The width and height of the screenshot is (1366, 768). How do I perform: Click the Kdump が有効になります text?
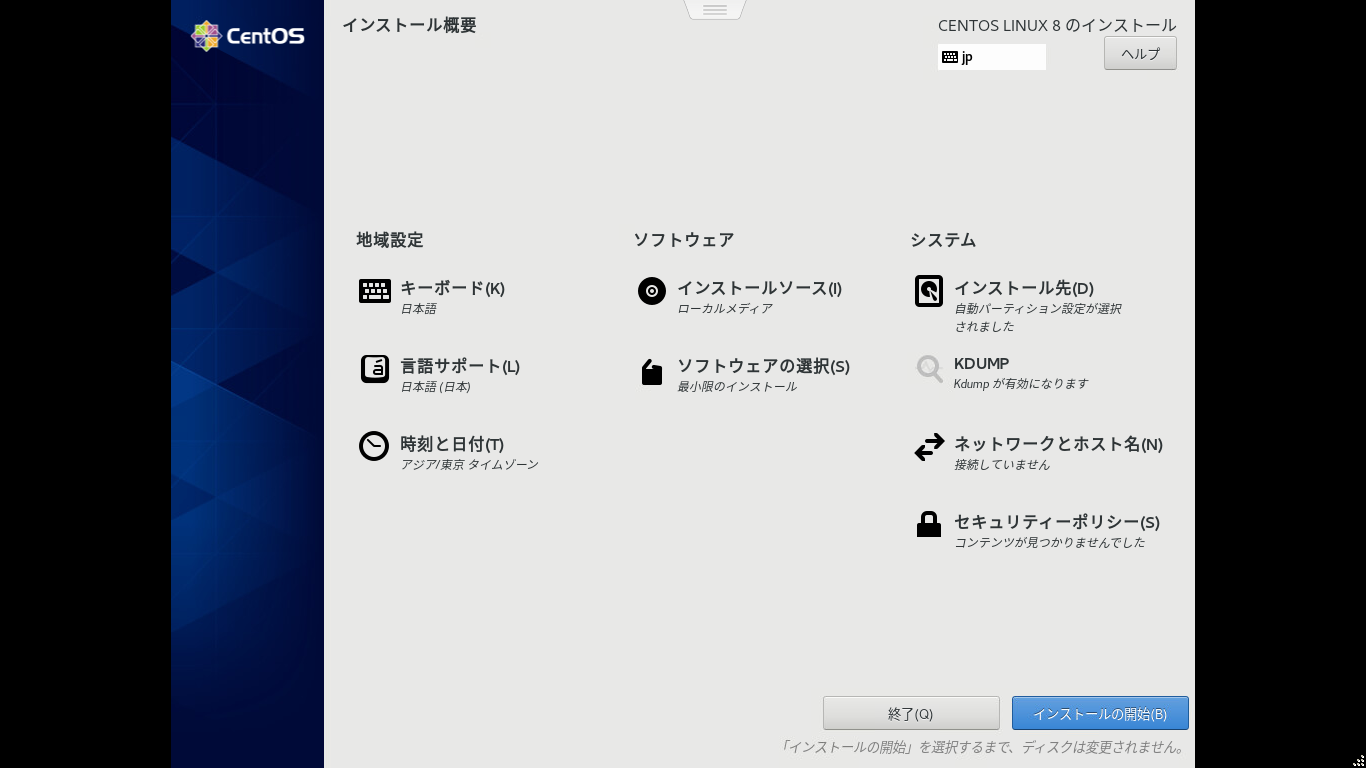[x=1021, y=384]
